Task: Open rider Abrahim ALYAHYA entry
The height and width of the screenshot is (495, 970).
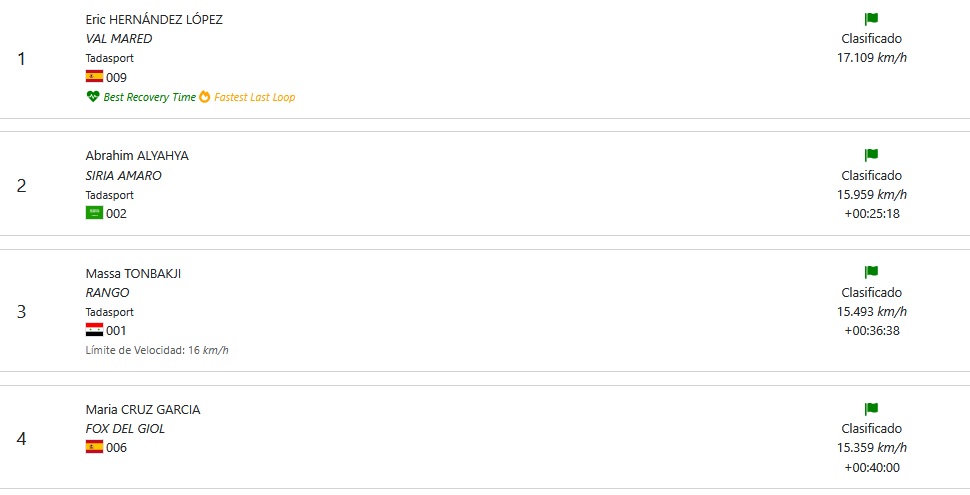Action: point(137,156)
